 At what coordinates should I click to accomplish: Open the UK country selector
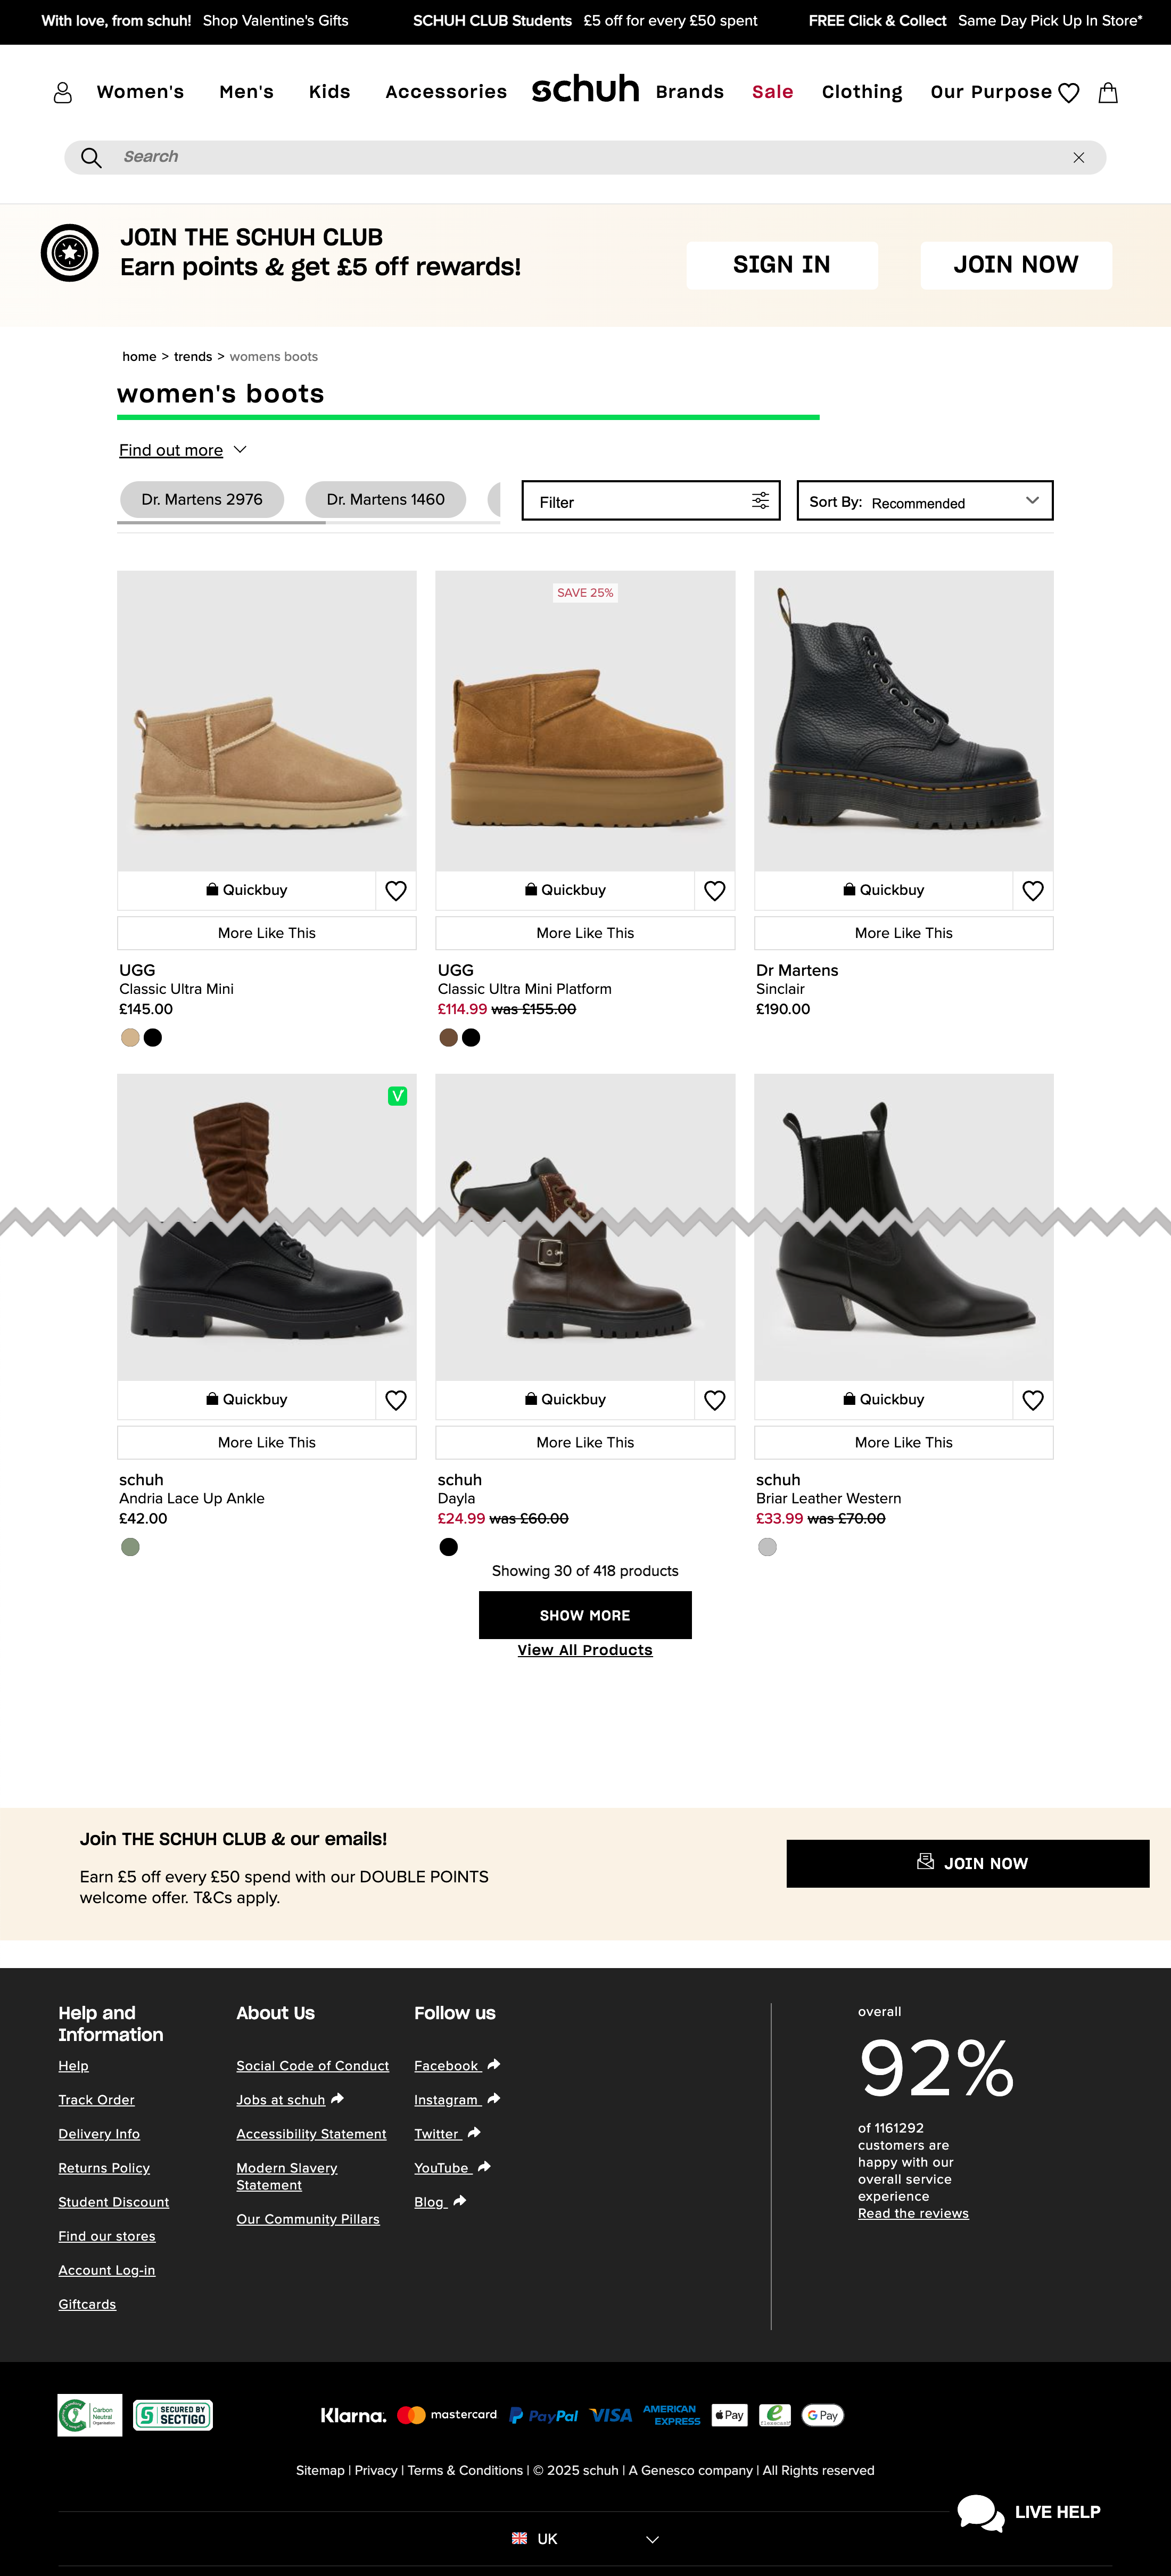[585, 2539]
